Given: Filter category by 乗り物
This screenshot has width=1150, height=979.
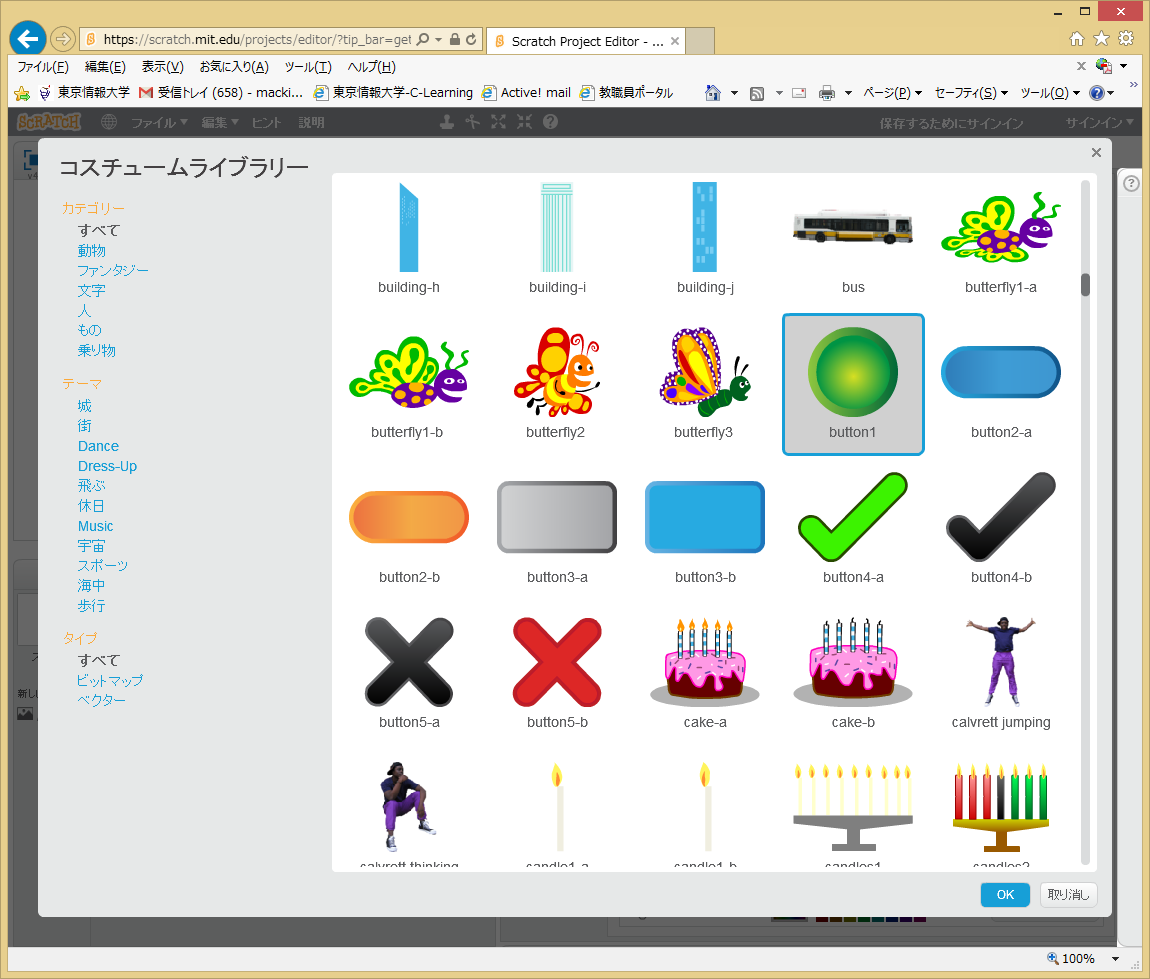Looking at the screenshot, I should point(97,351).
